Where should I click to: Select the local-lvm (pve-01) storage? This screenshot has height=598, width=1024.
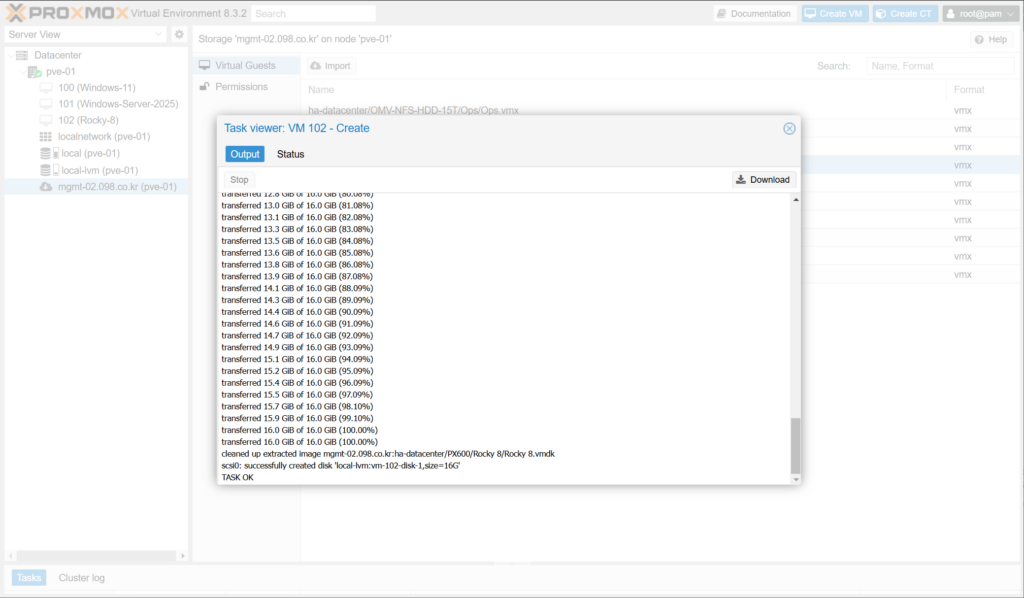tap(99, 170)
